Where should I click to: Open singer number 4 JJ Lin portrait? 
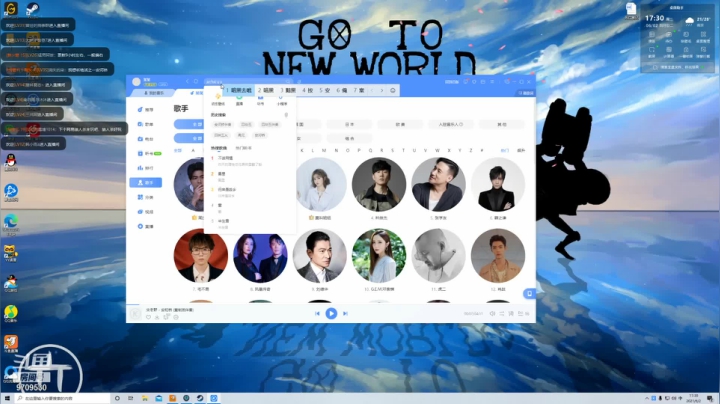click(379, 185)
